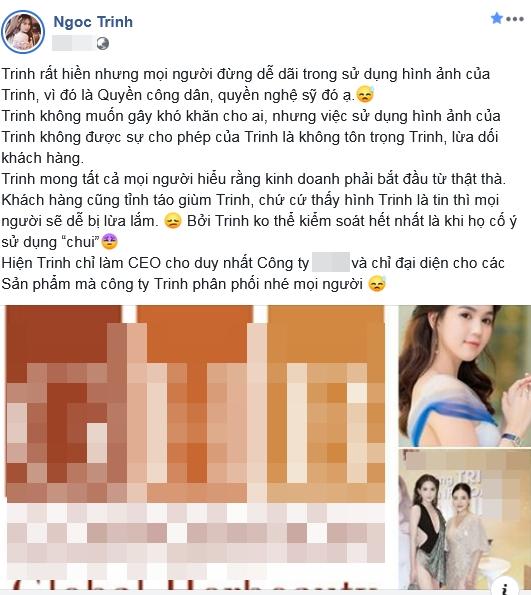Open Ngoc Trinh's profile picture avatar

click(x=23, y=32)
